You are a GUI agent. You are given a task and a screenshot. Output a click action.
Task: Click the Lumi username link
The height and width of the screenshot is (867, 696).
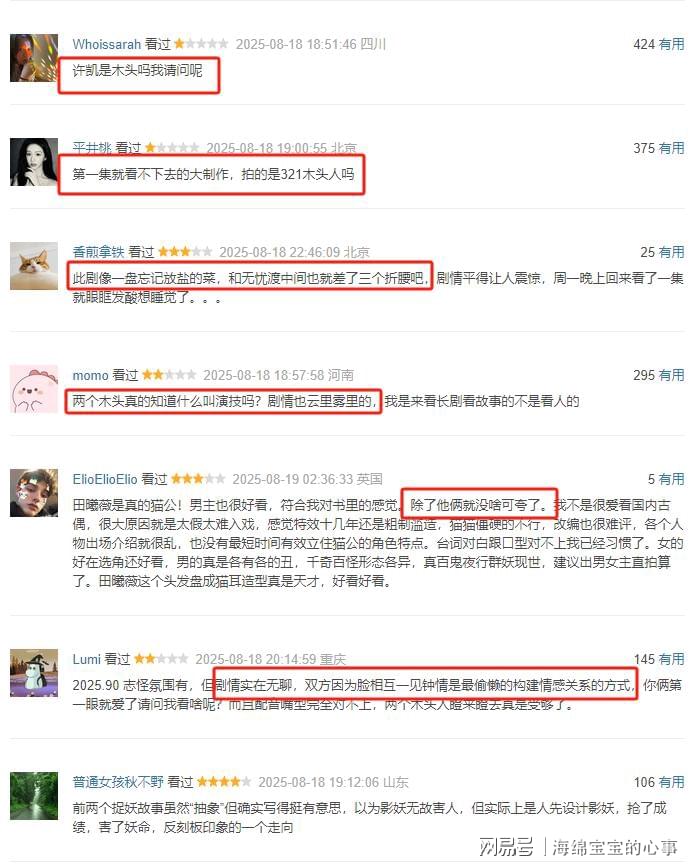86,659
